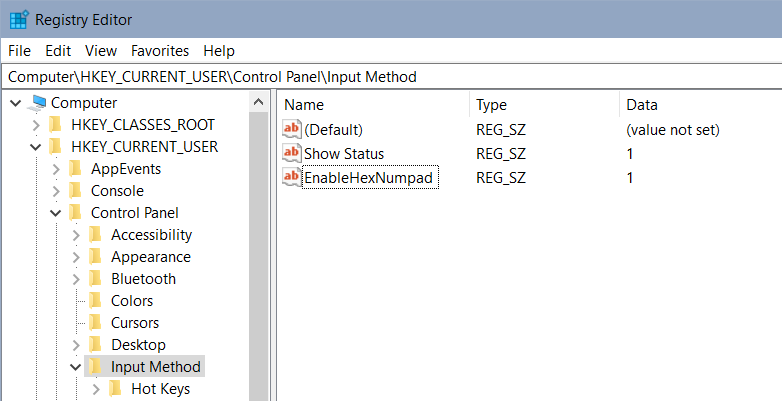Expand the HKEY_CLASSES_ROOT node
This screenshot has height=401, width=782.
(36, 125)
